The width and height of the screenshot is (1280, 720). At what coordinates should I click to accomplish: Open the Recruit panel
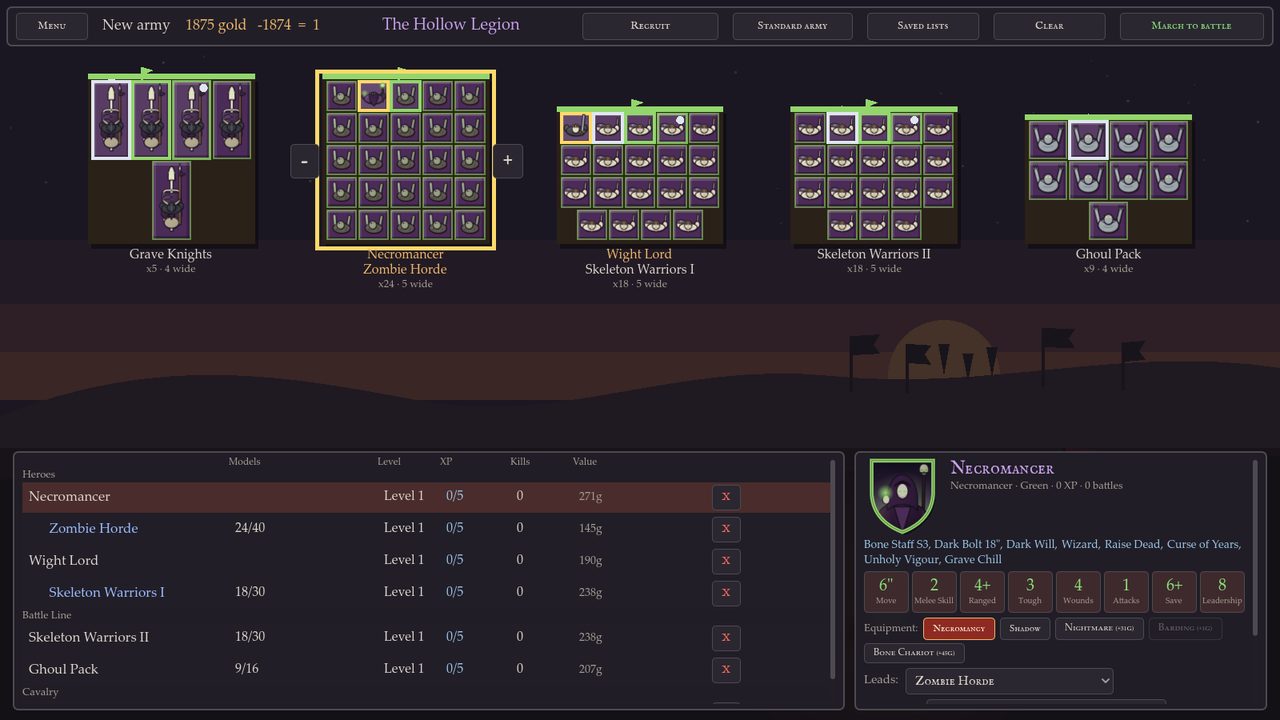click(x=650, y=26)
